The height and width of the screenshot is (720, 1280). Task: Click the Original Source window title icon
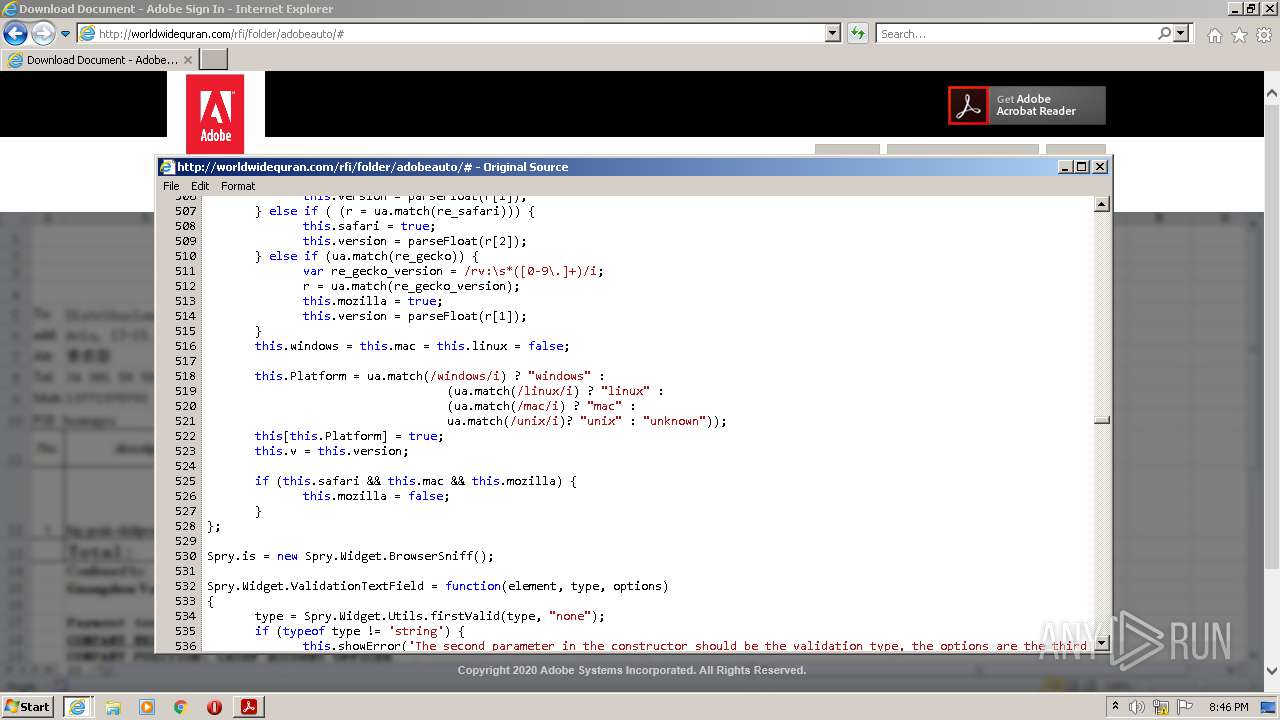[x=167, y=167]
